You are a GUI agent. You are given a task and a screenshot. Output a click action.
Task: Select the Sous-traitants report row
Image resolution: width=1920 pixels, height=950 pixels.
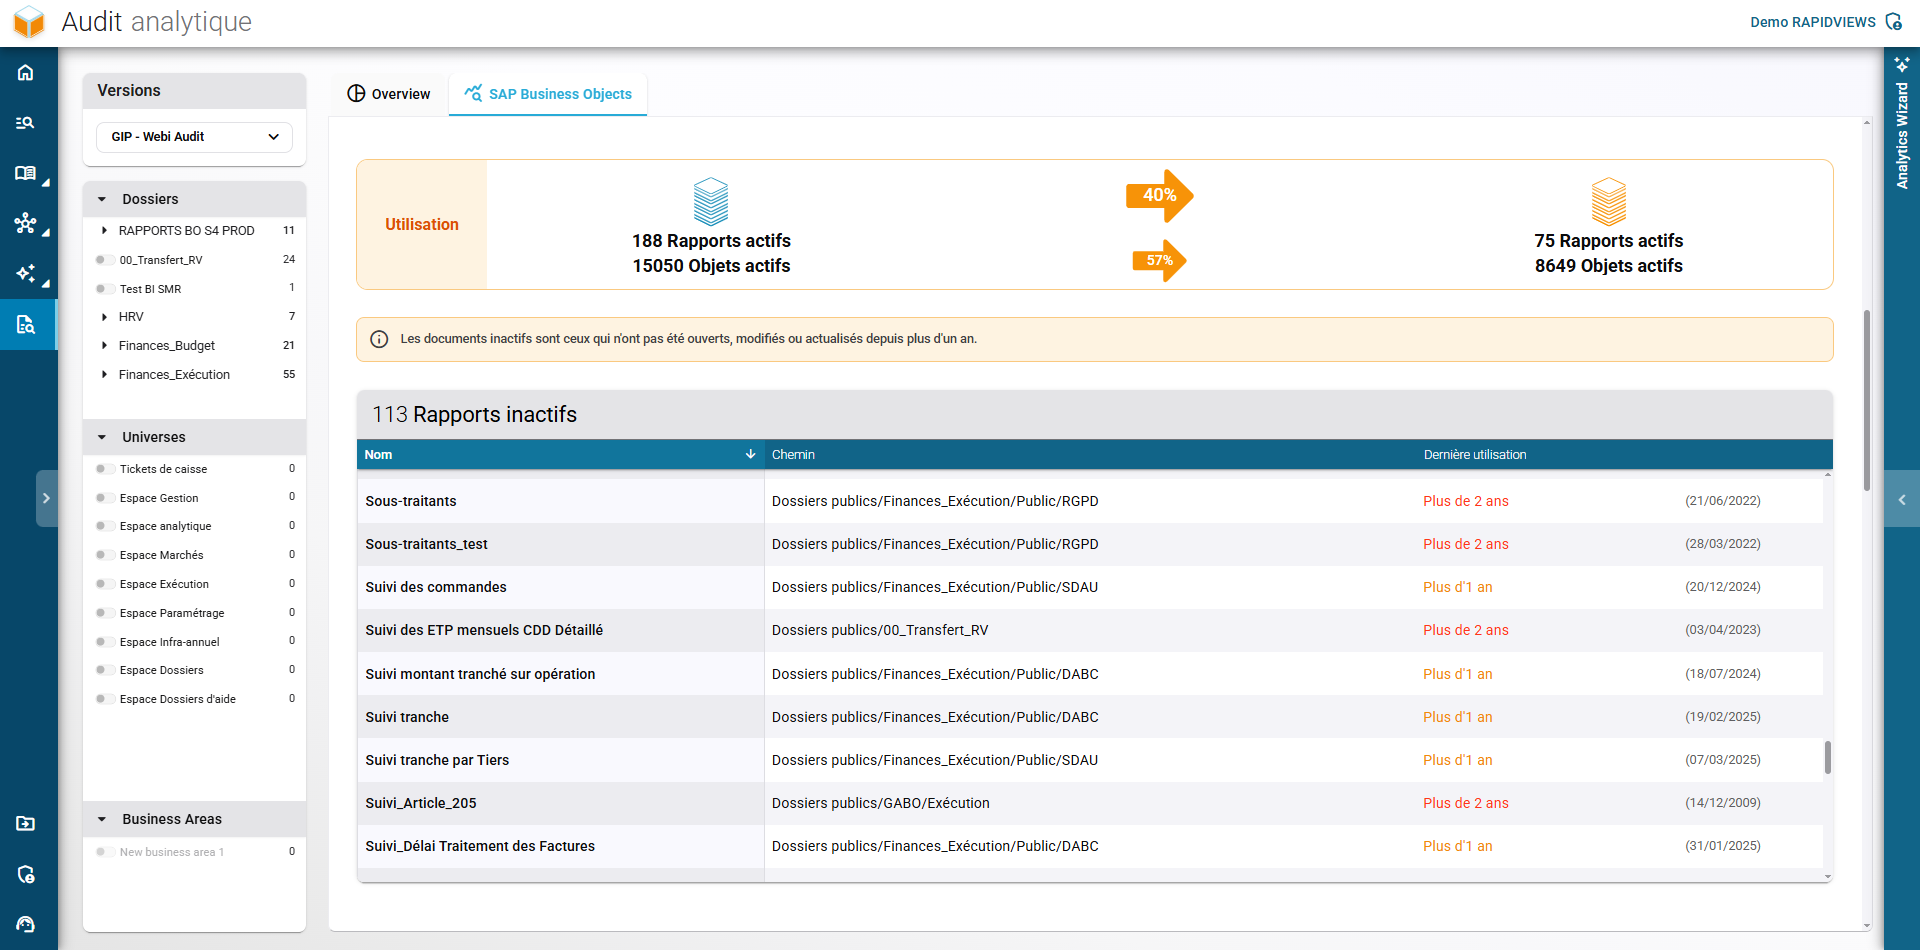click(410, 501)
